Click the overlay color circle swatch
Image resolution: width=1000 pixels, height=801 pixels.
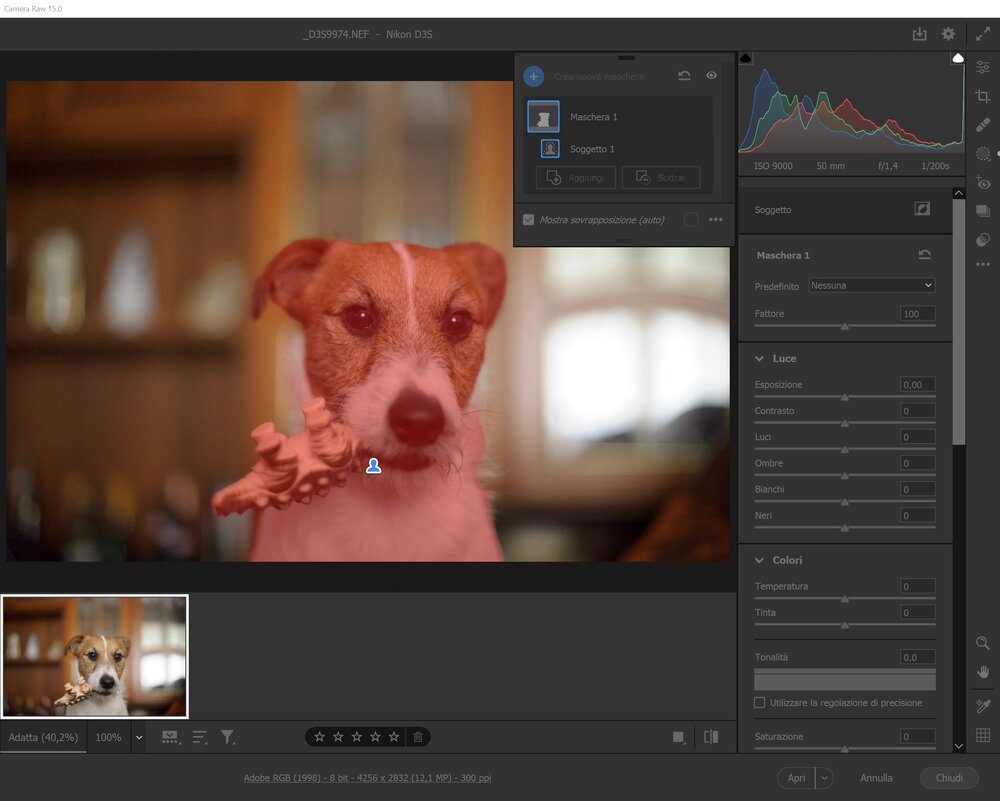[x=691, y=220]
